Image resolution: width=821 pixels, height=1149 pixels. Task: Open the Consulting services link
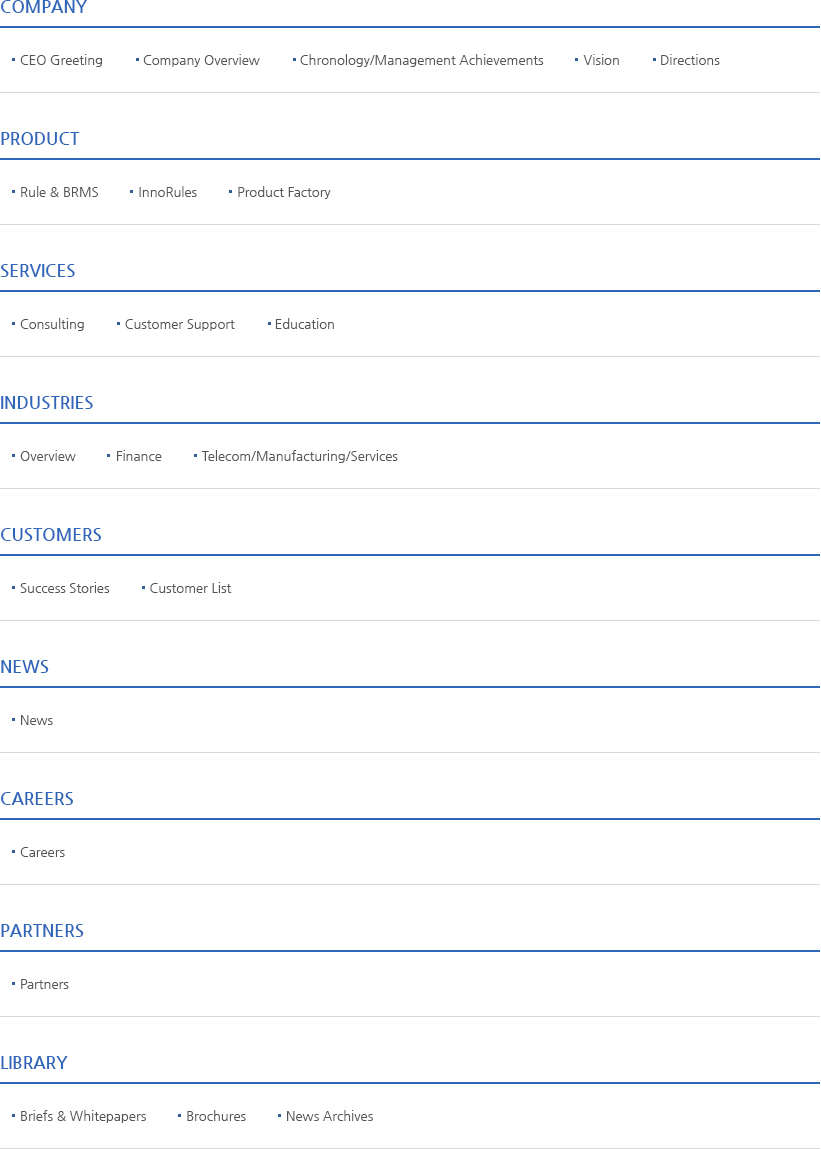coord(52,324)
